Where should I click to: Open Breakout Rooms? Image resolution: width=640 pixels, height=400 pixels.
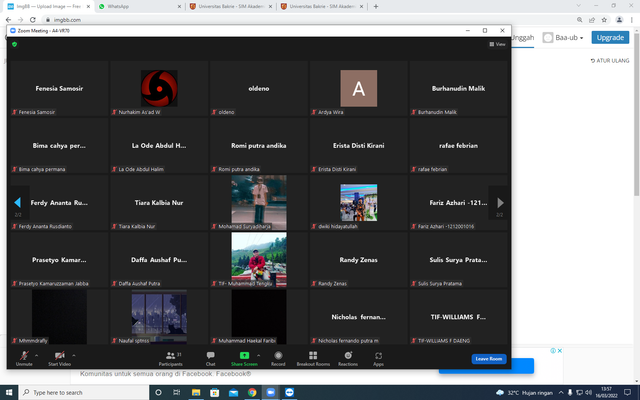click(x=313, y=358)
